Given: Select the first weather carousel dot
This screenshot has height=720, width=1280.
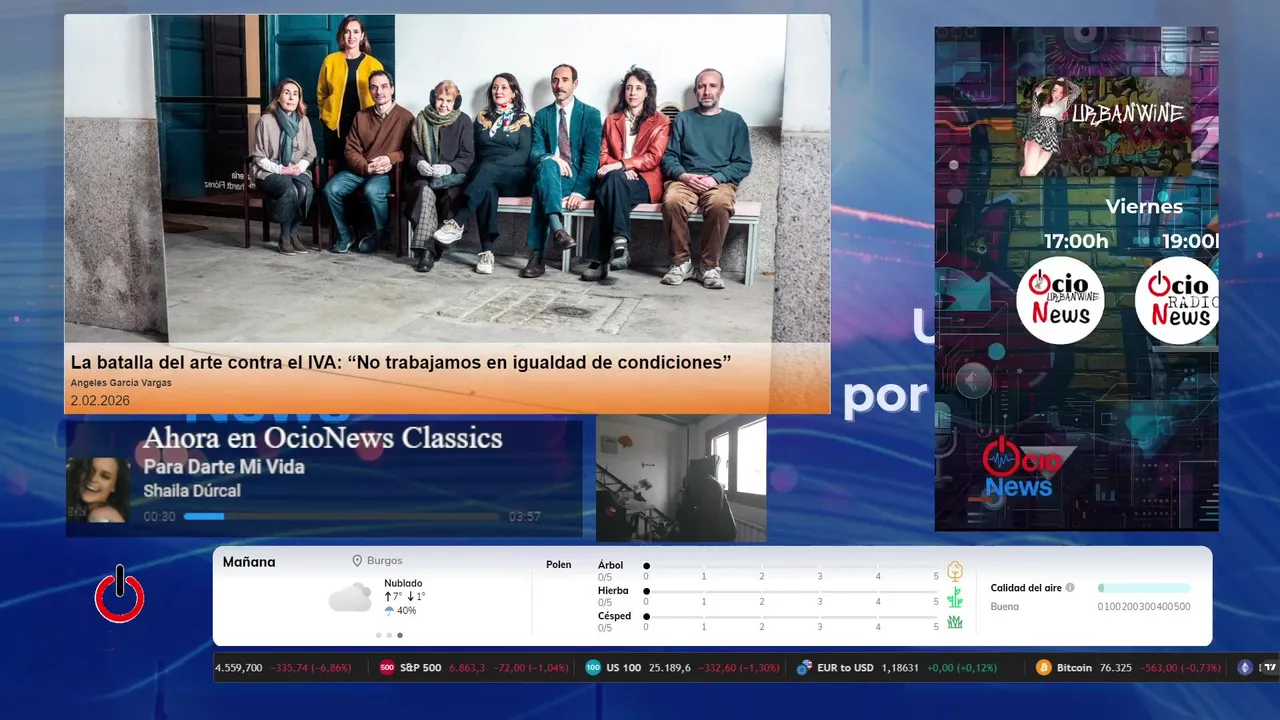Looking at the screenshot, I should [378, 635].
